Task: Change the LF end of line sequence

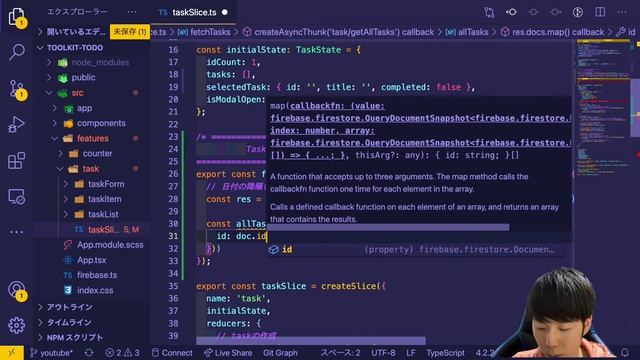Action: (x=411, y=353)
